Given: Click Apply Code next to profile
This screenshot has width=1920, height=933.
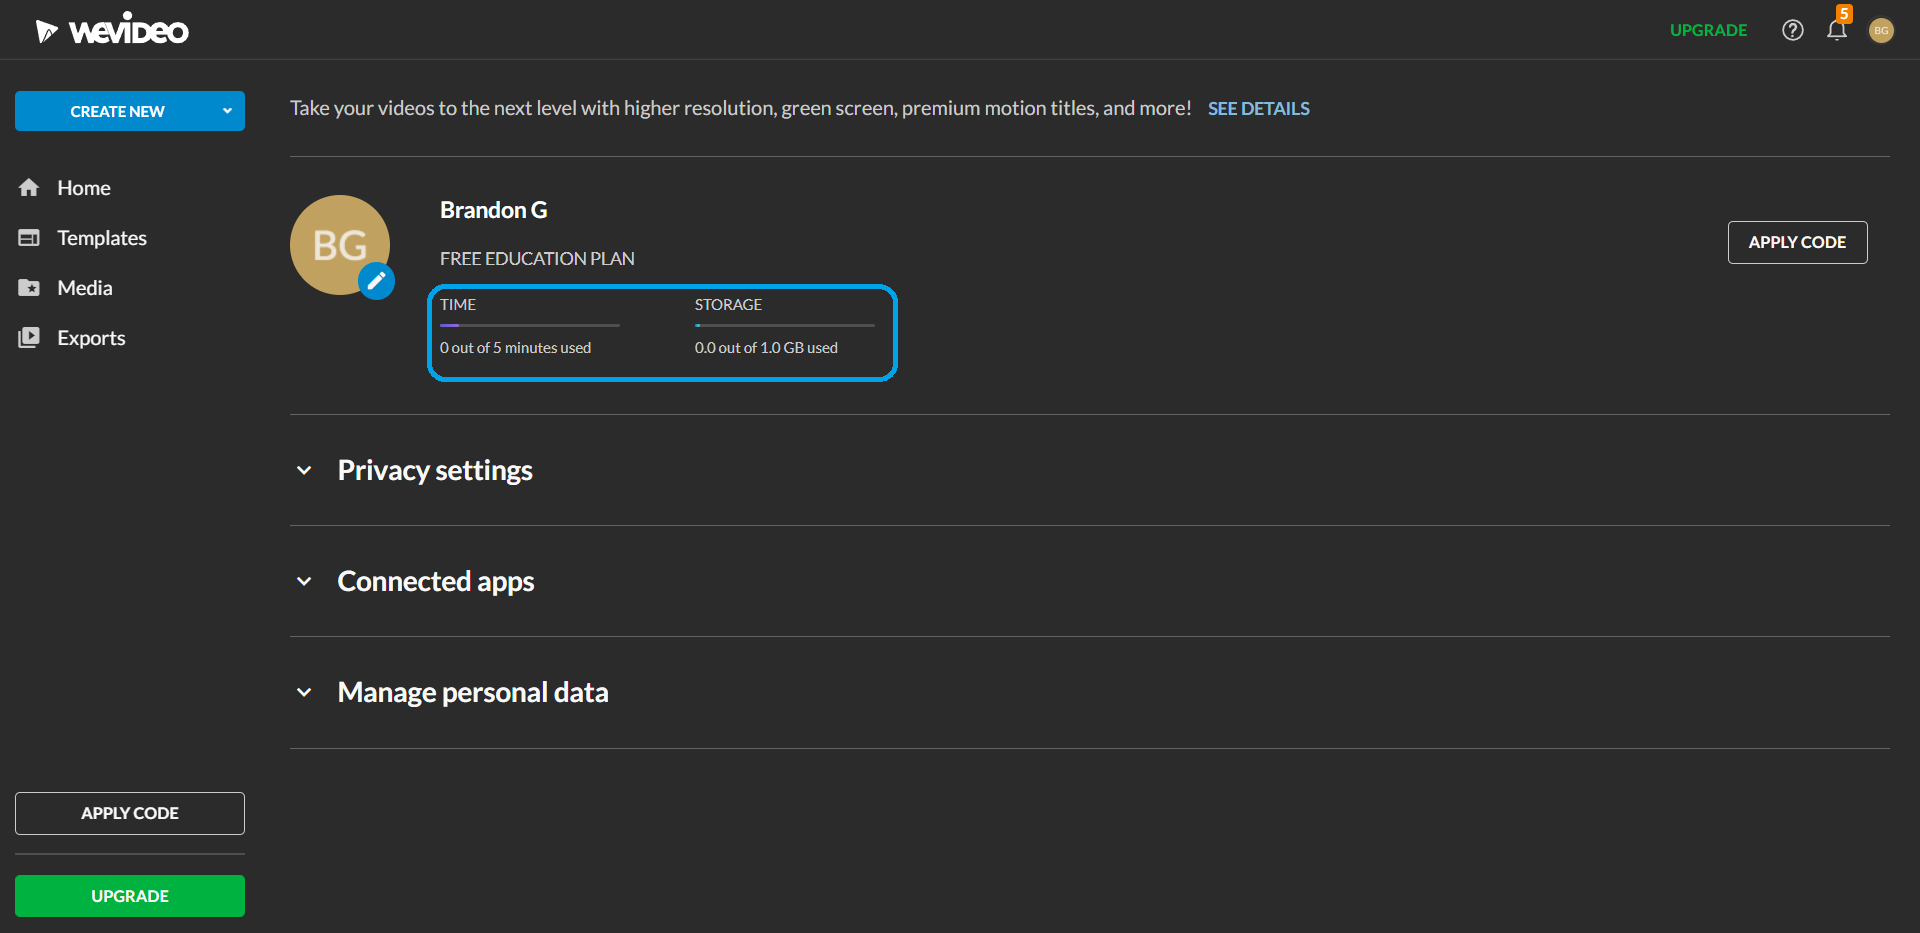Looking at the screenshot, I should (1797, 242).
